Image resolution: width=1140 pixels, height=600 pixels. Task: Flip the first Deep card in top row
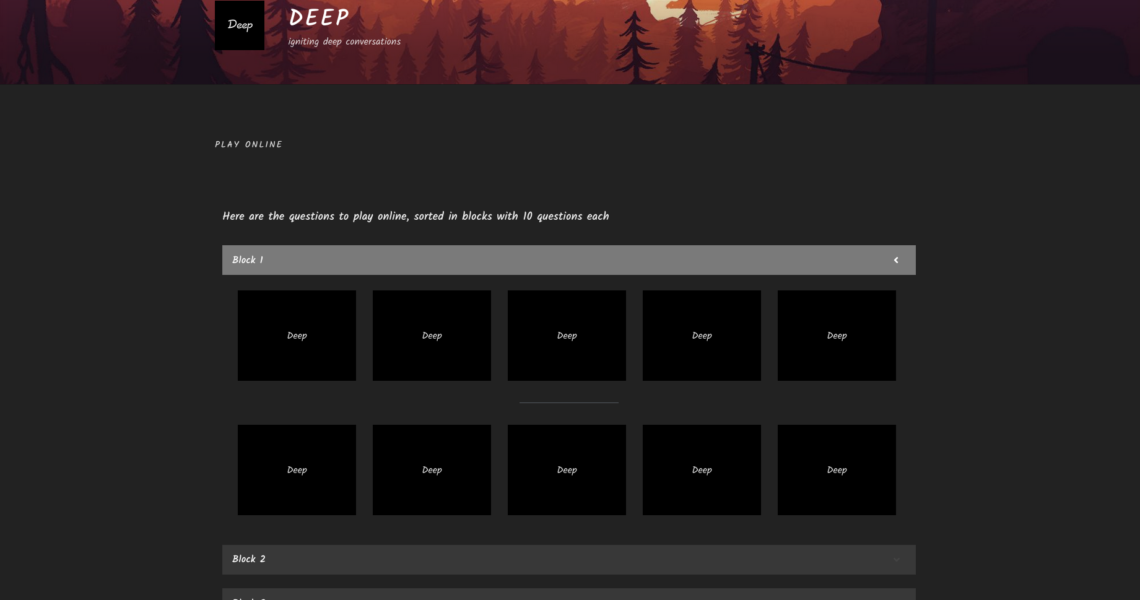[297, 335]
